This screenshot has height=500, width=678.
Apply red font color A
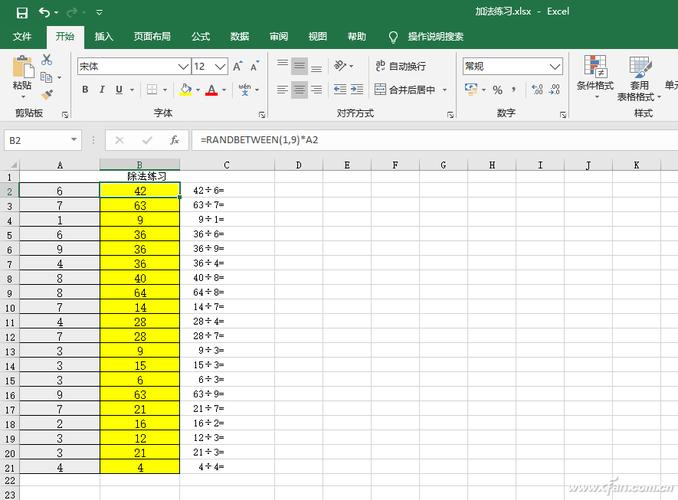click(x=211, y=90)
